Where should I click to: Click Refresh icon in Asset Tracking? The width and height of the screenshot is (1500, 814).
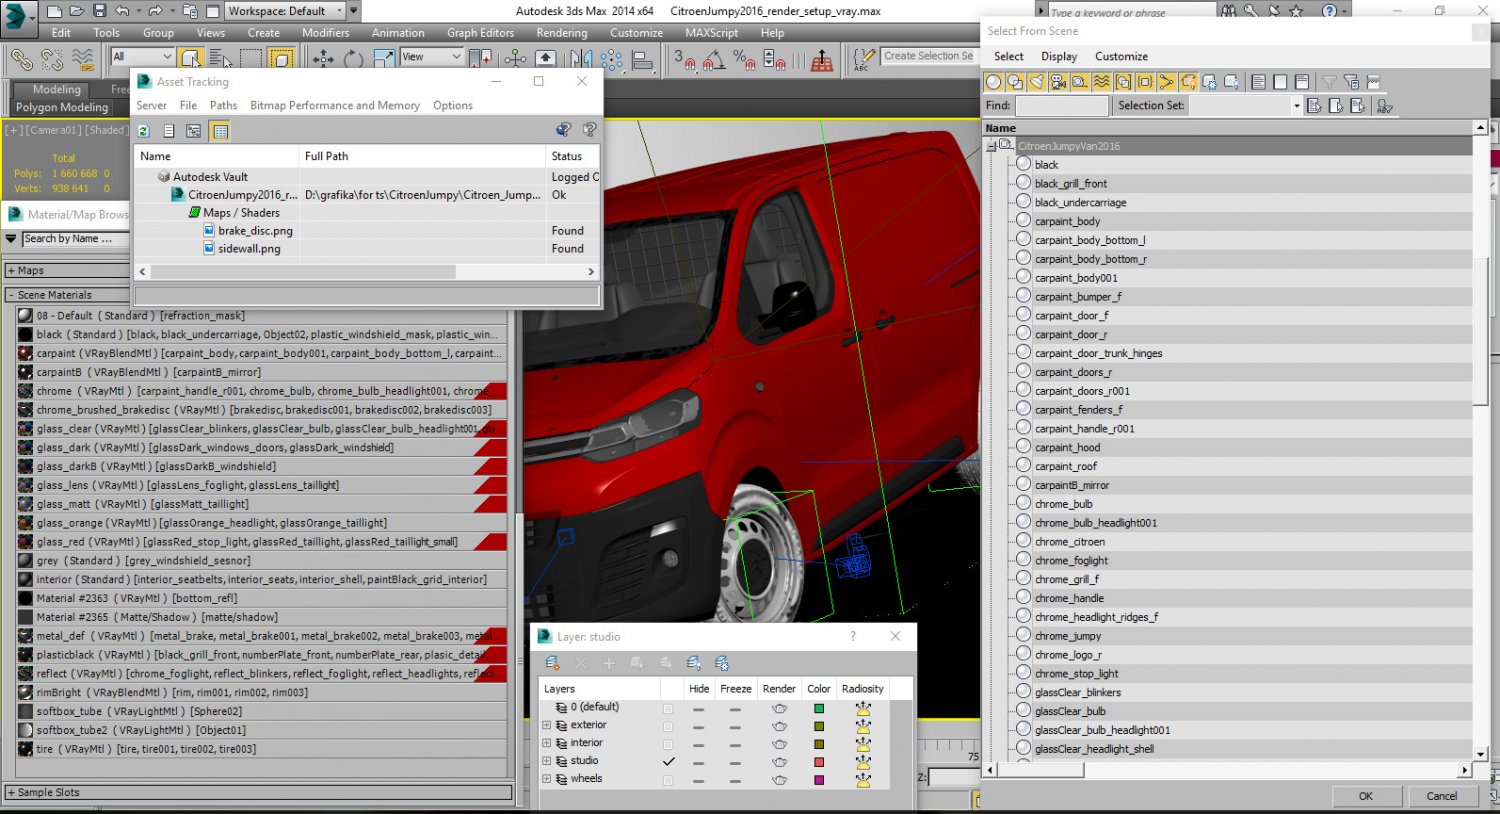tap(144, 131)
